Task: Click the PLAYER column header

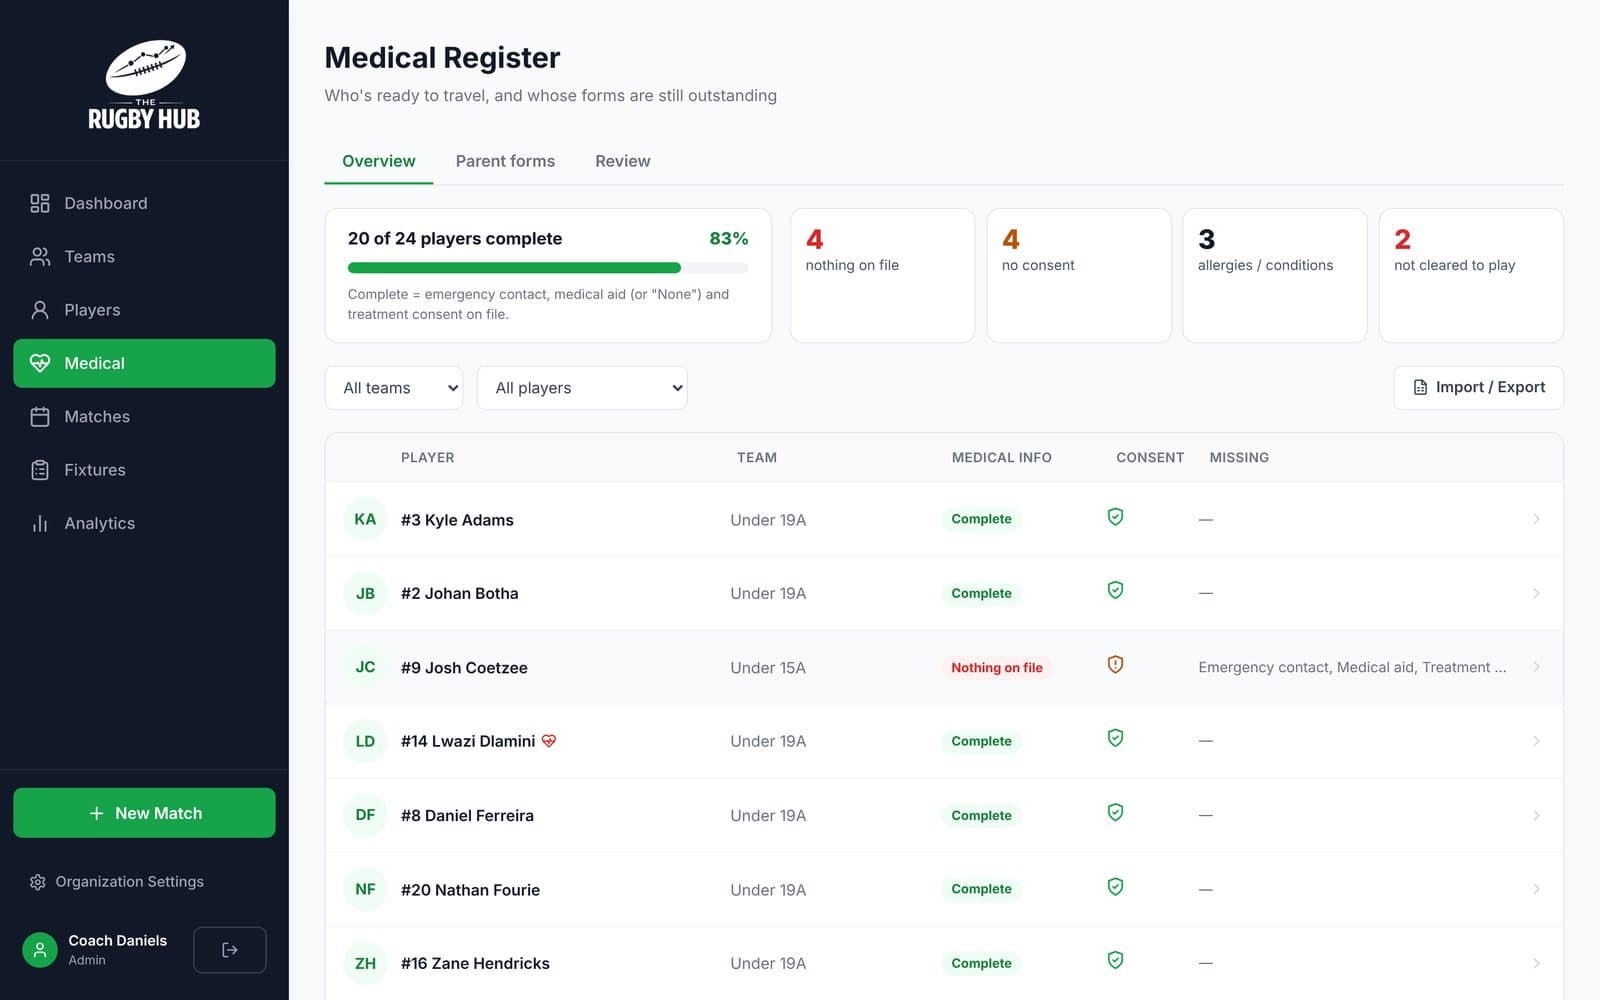Action: click(x=427, y=457)
